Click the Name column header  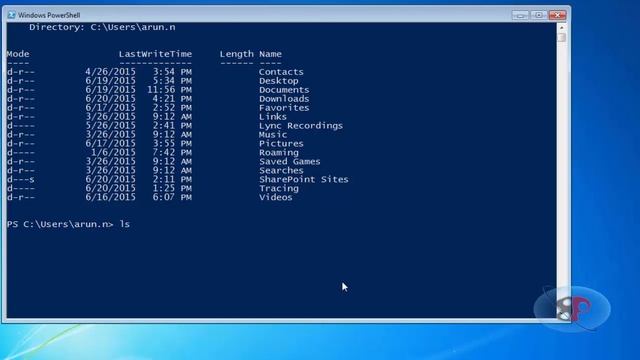[x=270, y=54]
